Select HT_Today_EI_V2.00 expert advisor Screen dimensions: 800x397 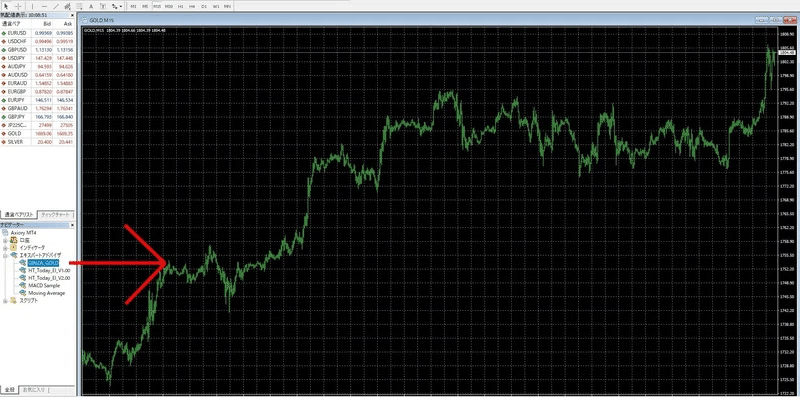pos(49,278)
